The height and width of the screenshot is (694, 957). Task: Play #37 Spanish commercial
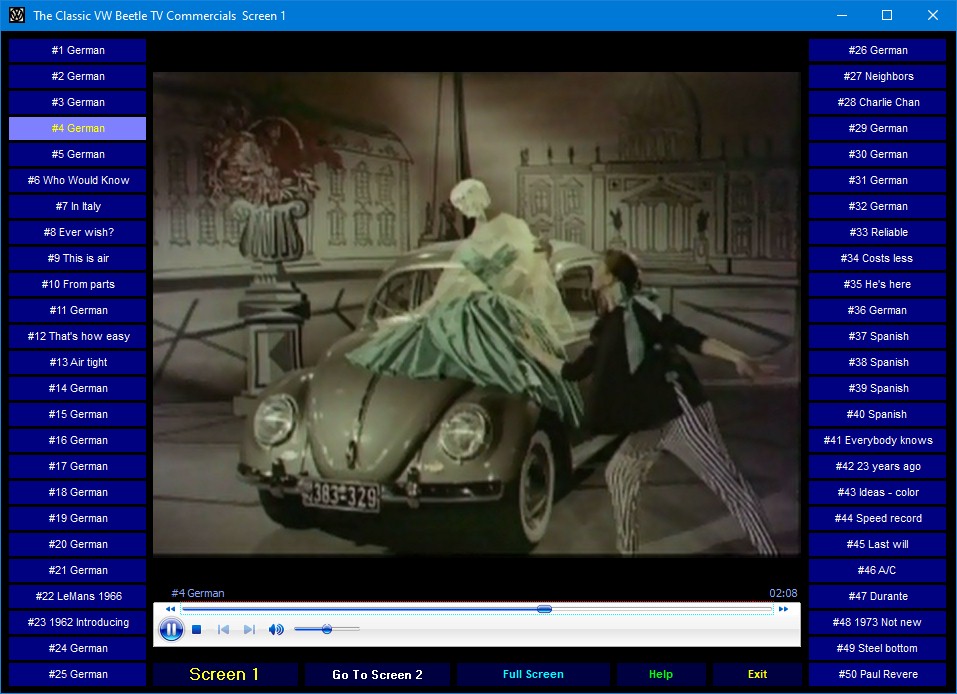coord(877,336)
